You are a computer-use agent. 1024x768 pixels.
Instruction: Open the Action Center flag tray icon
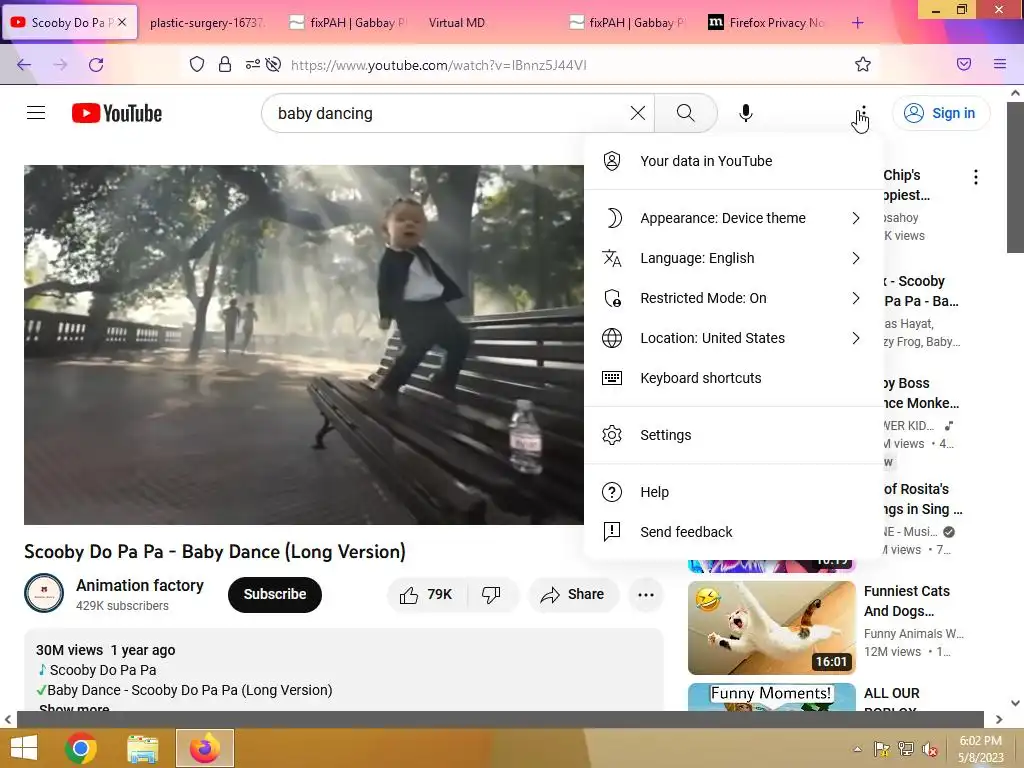pyautogui.click(x=881, y=749)
